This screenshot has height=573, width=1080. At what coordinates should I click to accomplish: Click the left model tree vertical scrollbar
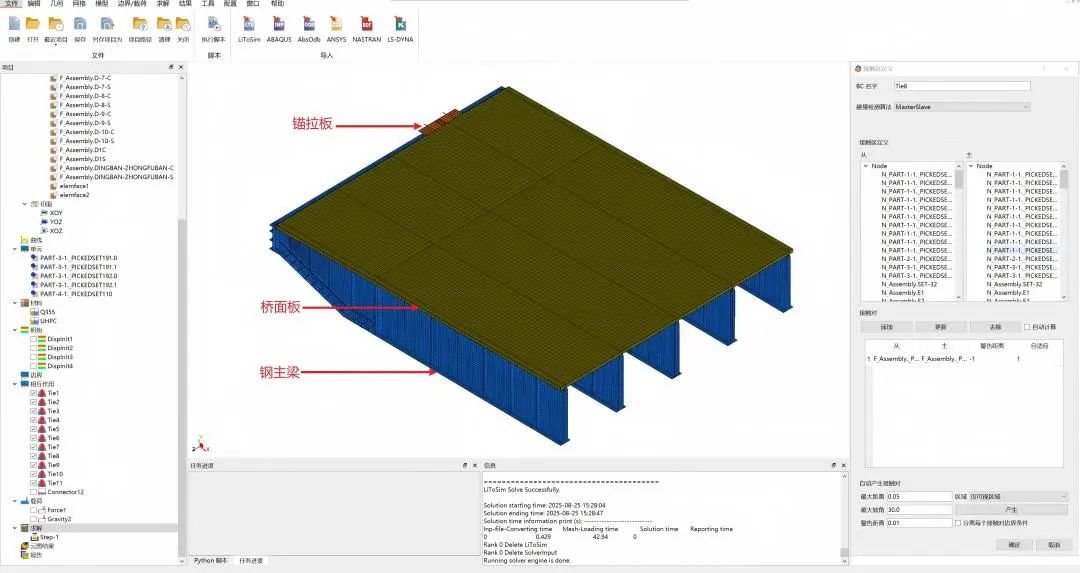181,300
